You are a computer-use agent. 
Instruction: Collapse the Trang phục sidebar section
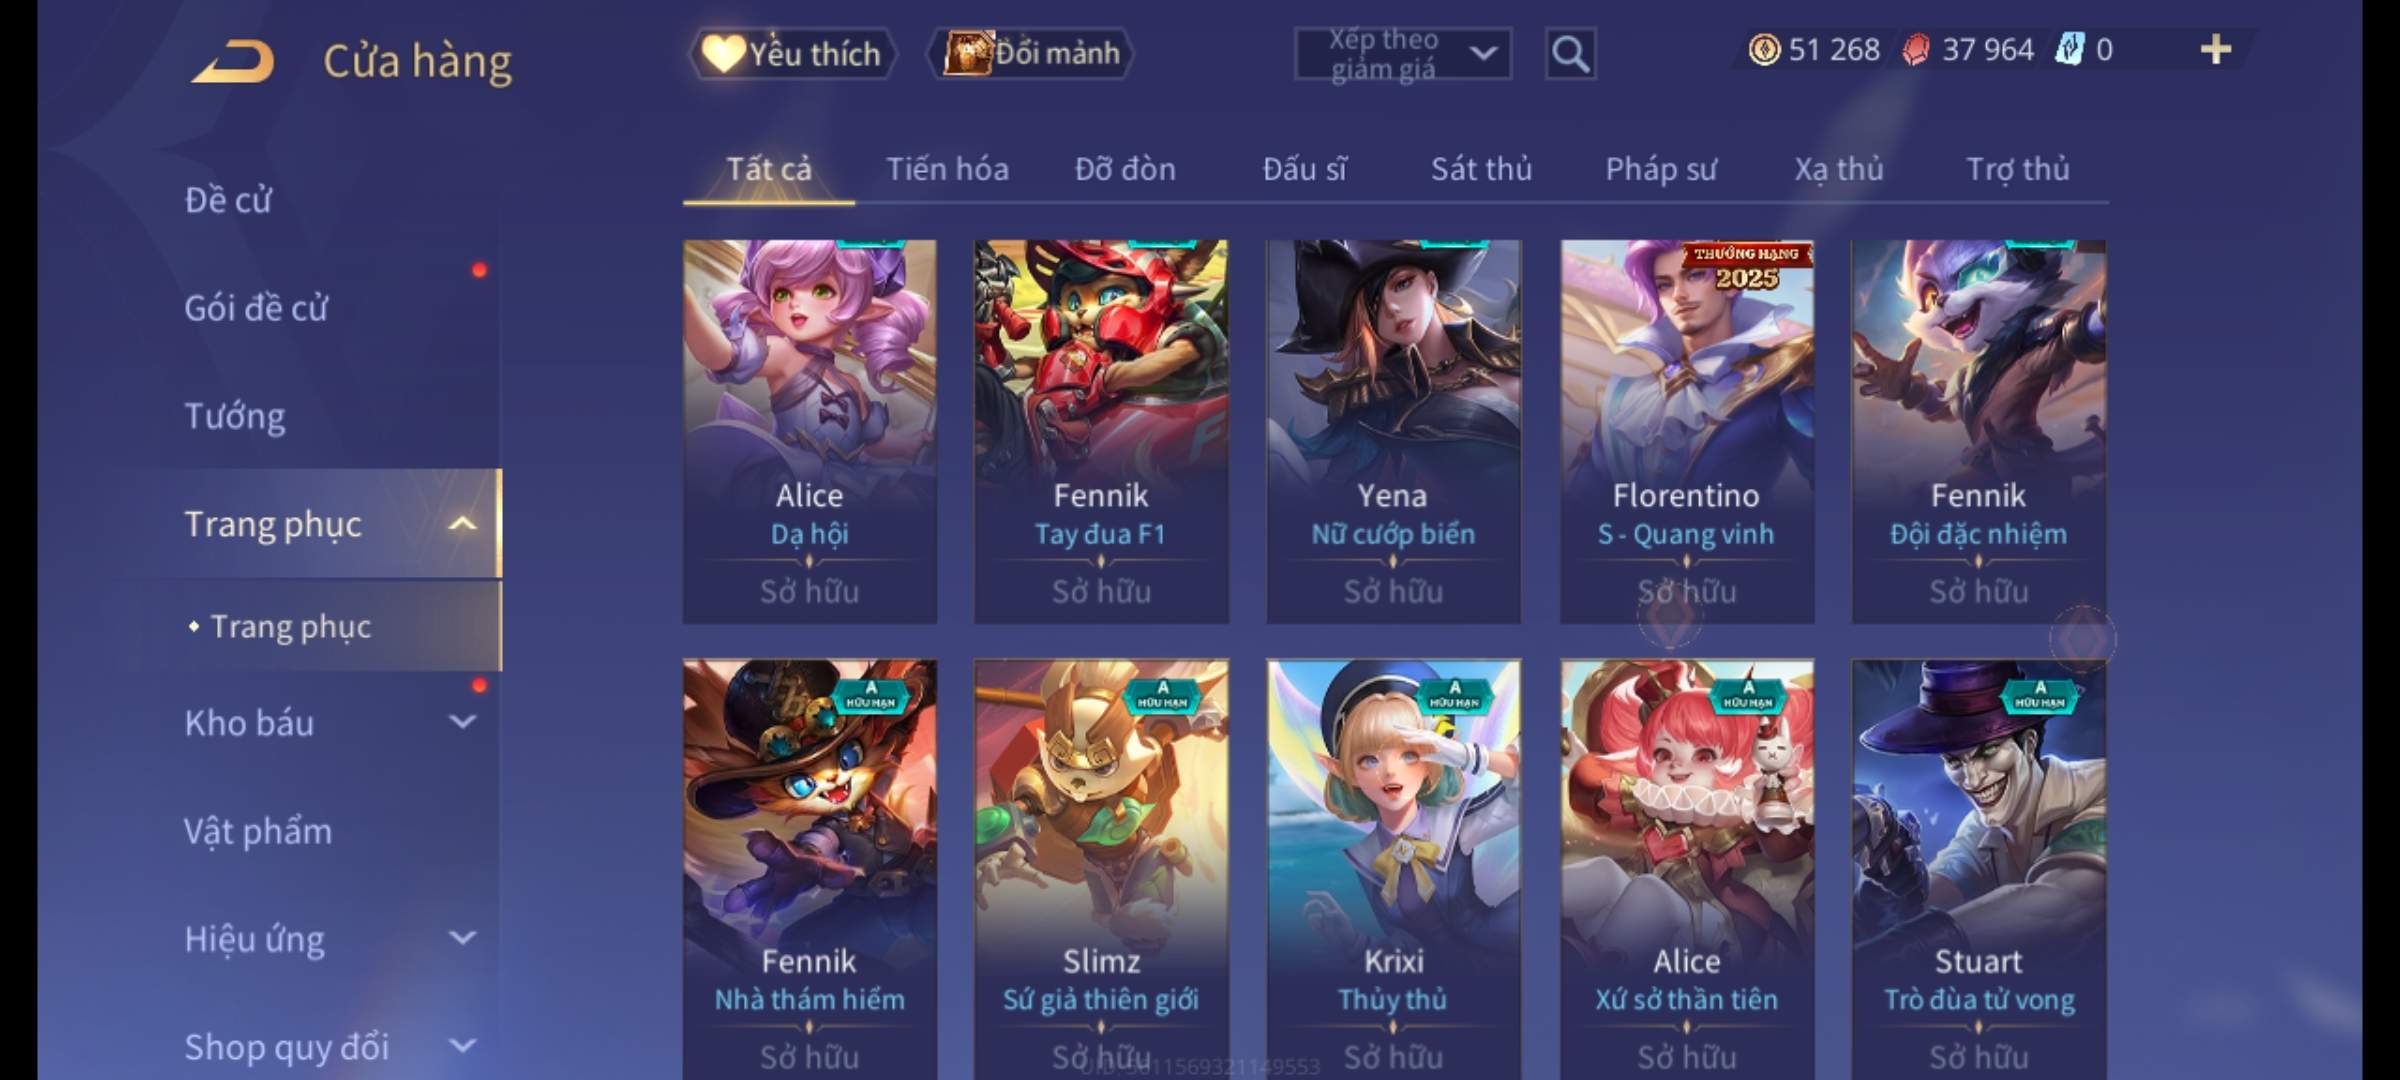pos(462,523)
